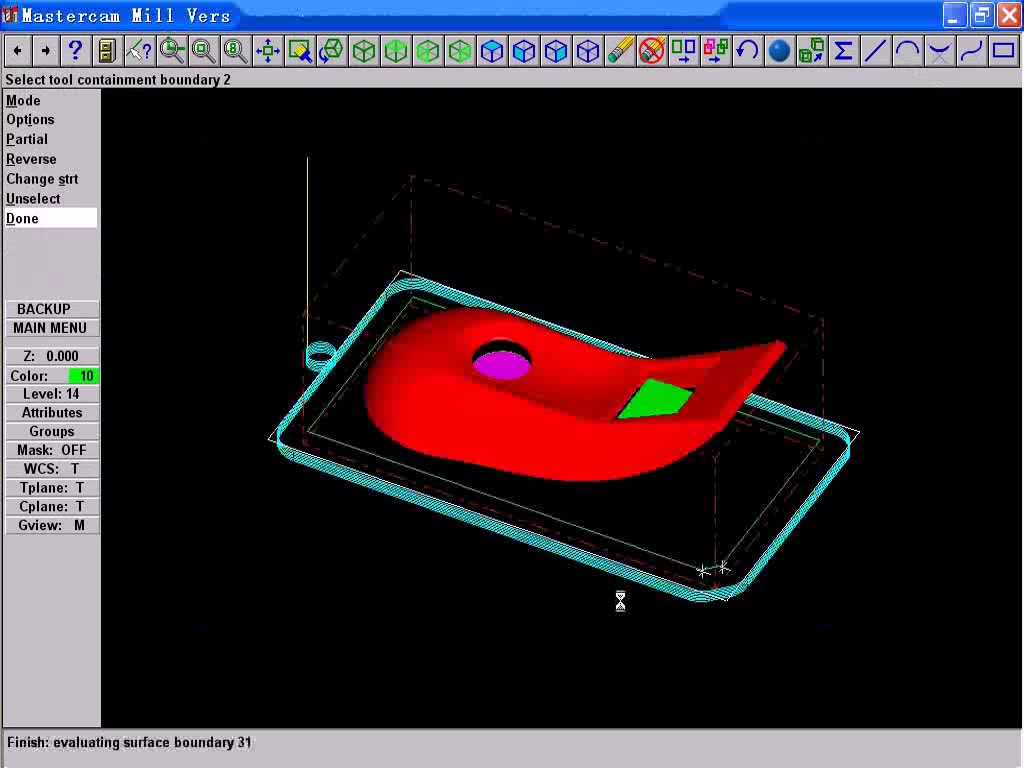Choose the Create Arc tool
1024x768 pixels.
(907, 50)
